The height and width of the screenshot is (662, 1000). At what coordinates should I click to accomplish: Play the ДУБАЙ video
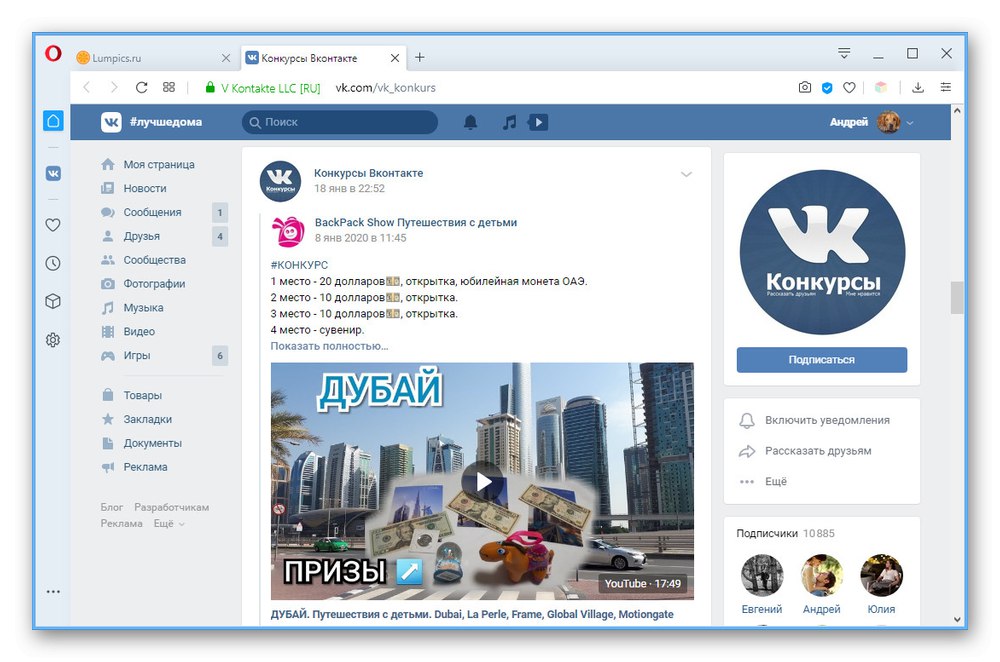point(482,482)
